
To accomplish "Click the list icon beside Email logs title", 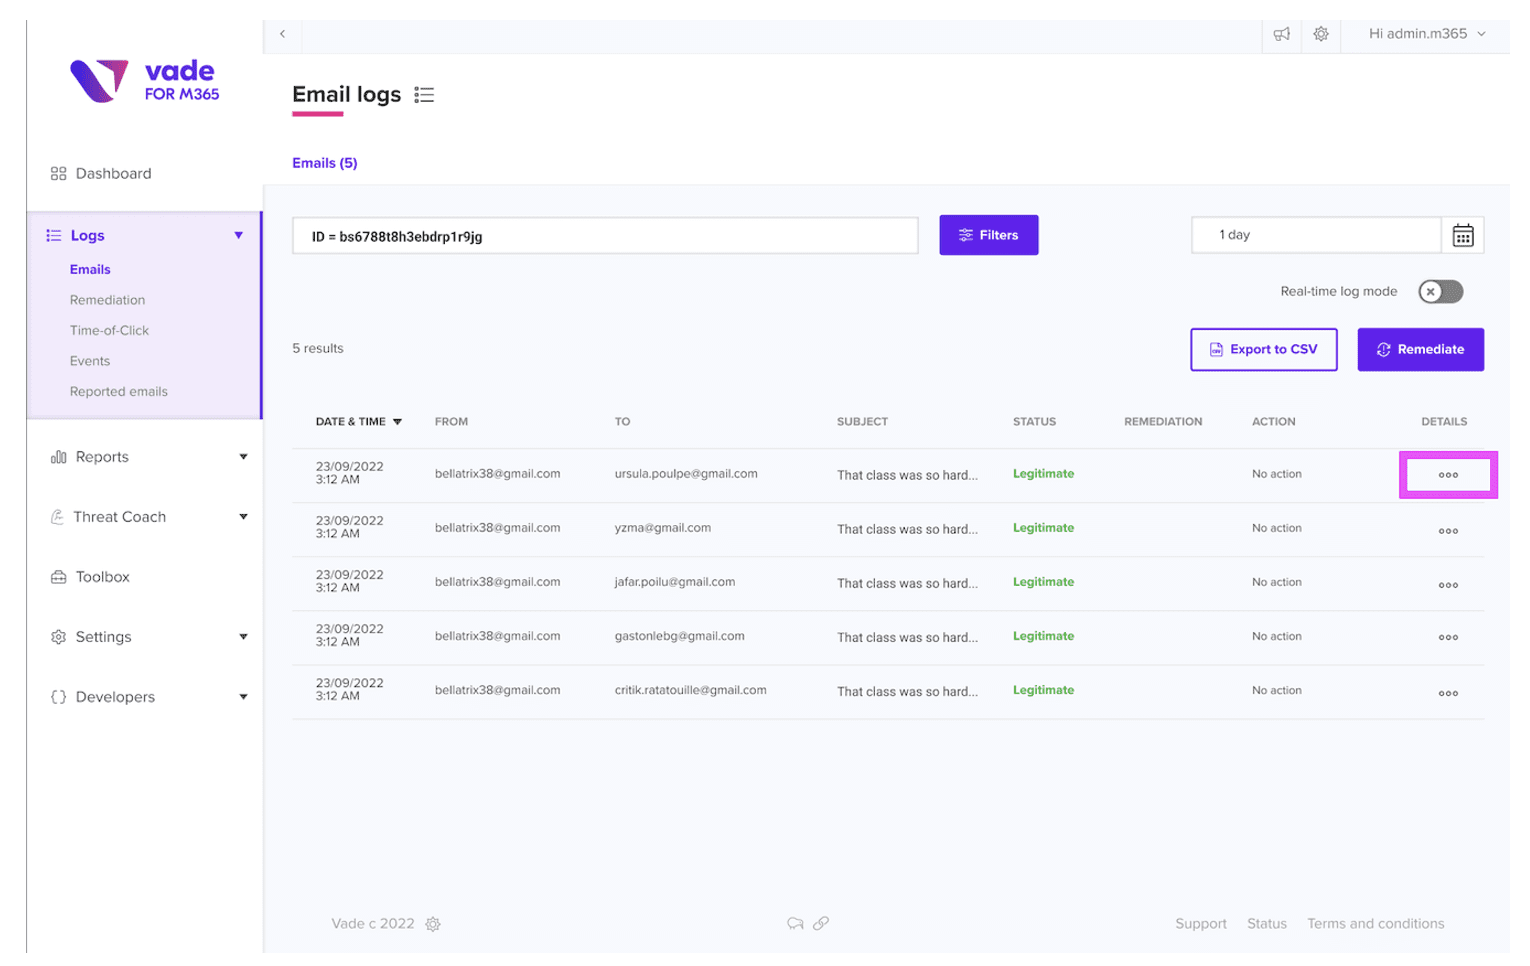I will click(424, 95).
